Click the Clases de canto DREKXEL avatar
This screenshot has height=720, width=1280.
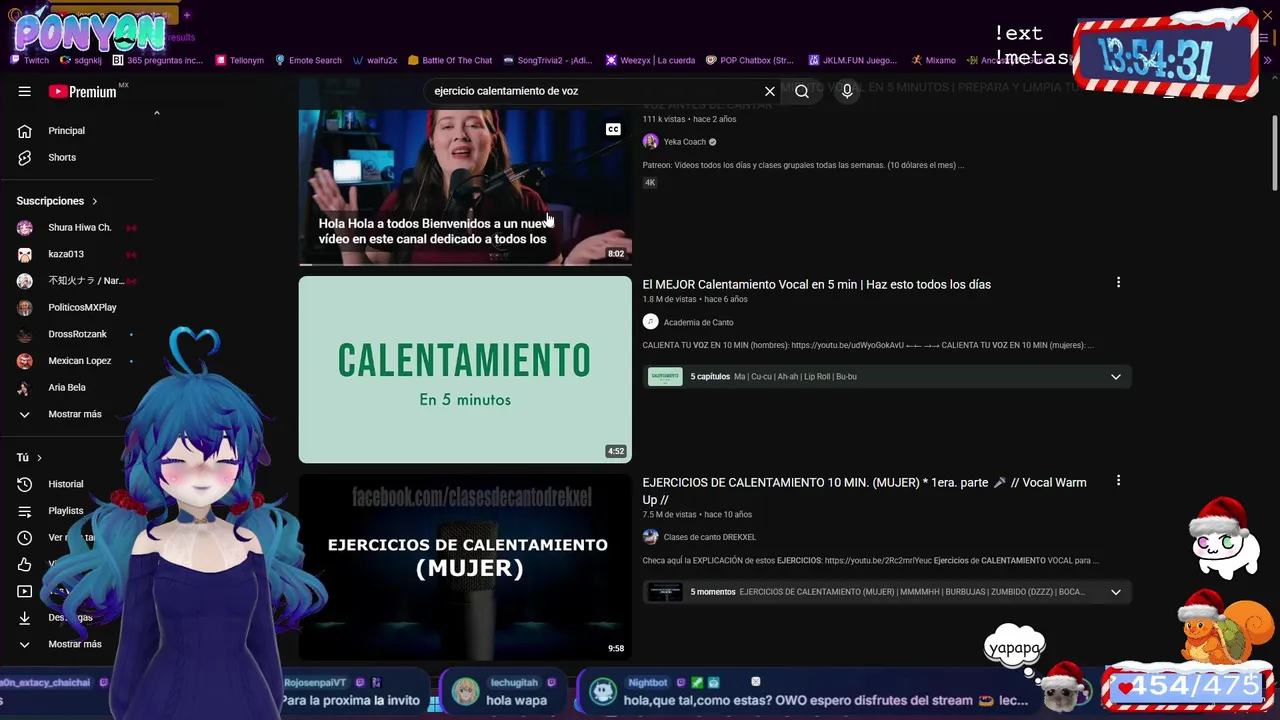pos(650,537)
